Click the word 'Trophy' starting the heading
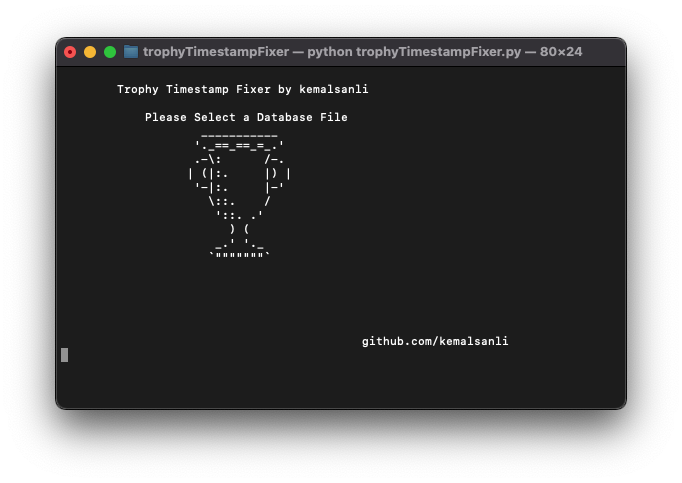This screenshot has width=682, height=483. [x=138, y=90]
